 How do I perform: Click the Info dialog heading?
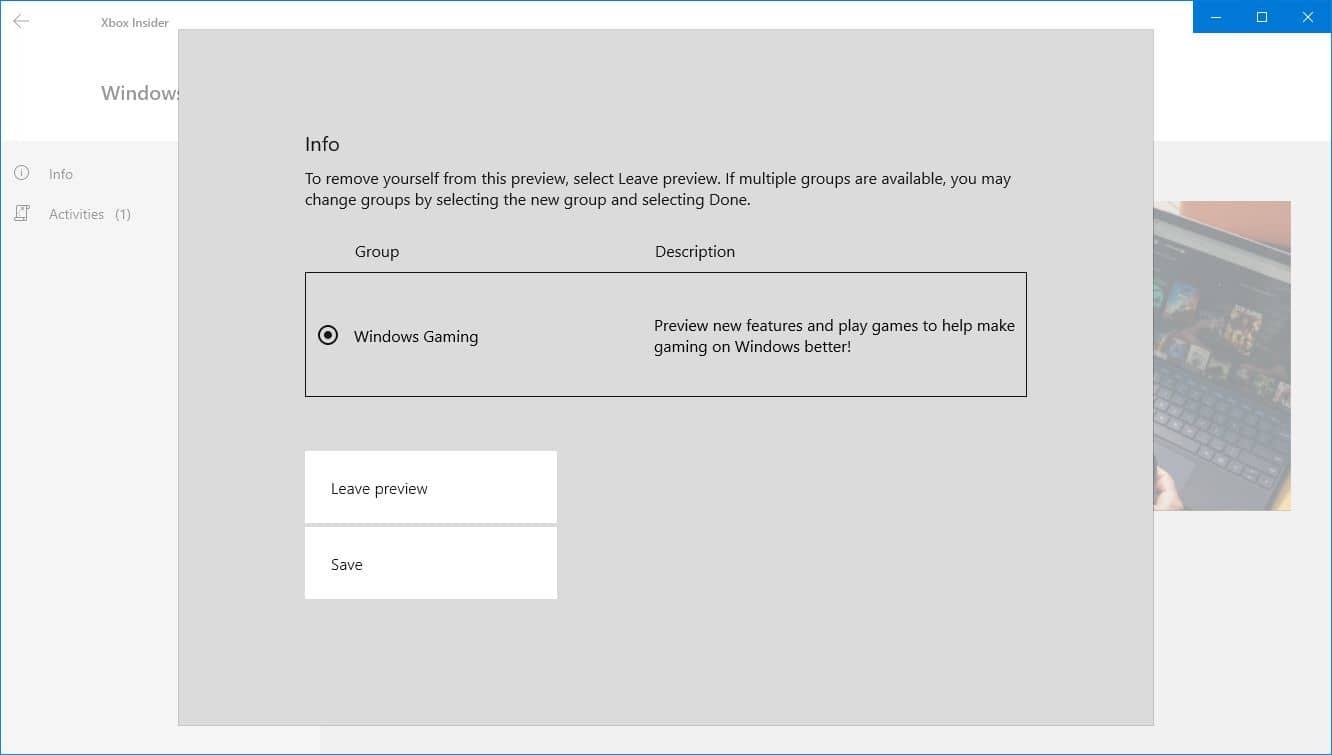322,144
